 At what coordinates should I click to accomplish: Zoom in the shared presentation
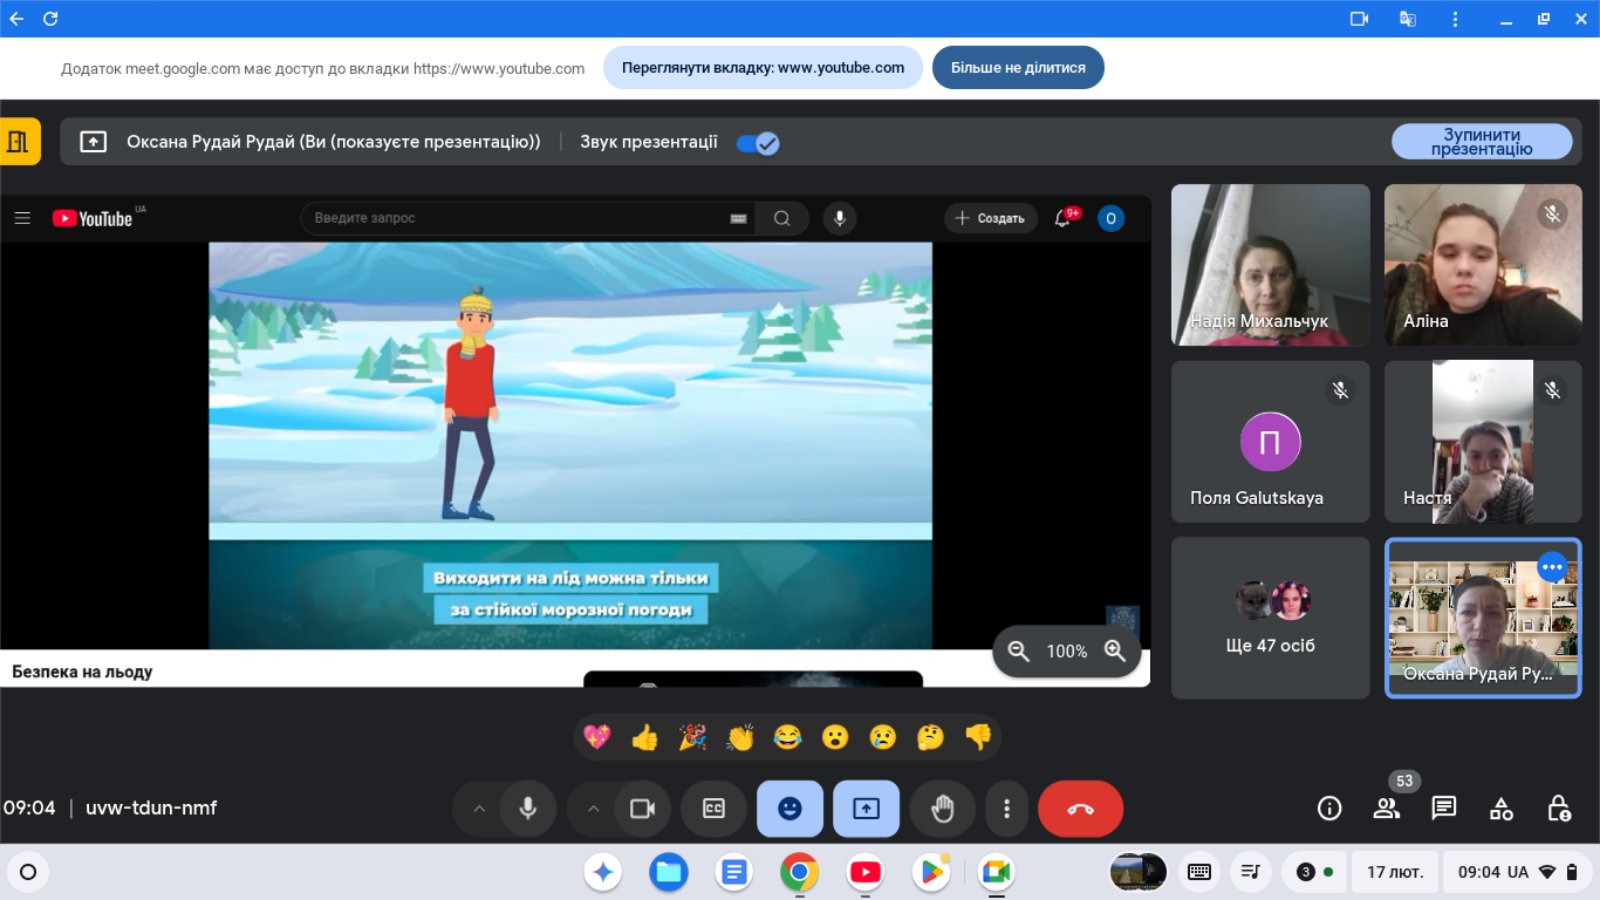click(1114, 651)
